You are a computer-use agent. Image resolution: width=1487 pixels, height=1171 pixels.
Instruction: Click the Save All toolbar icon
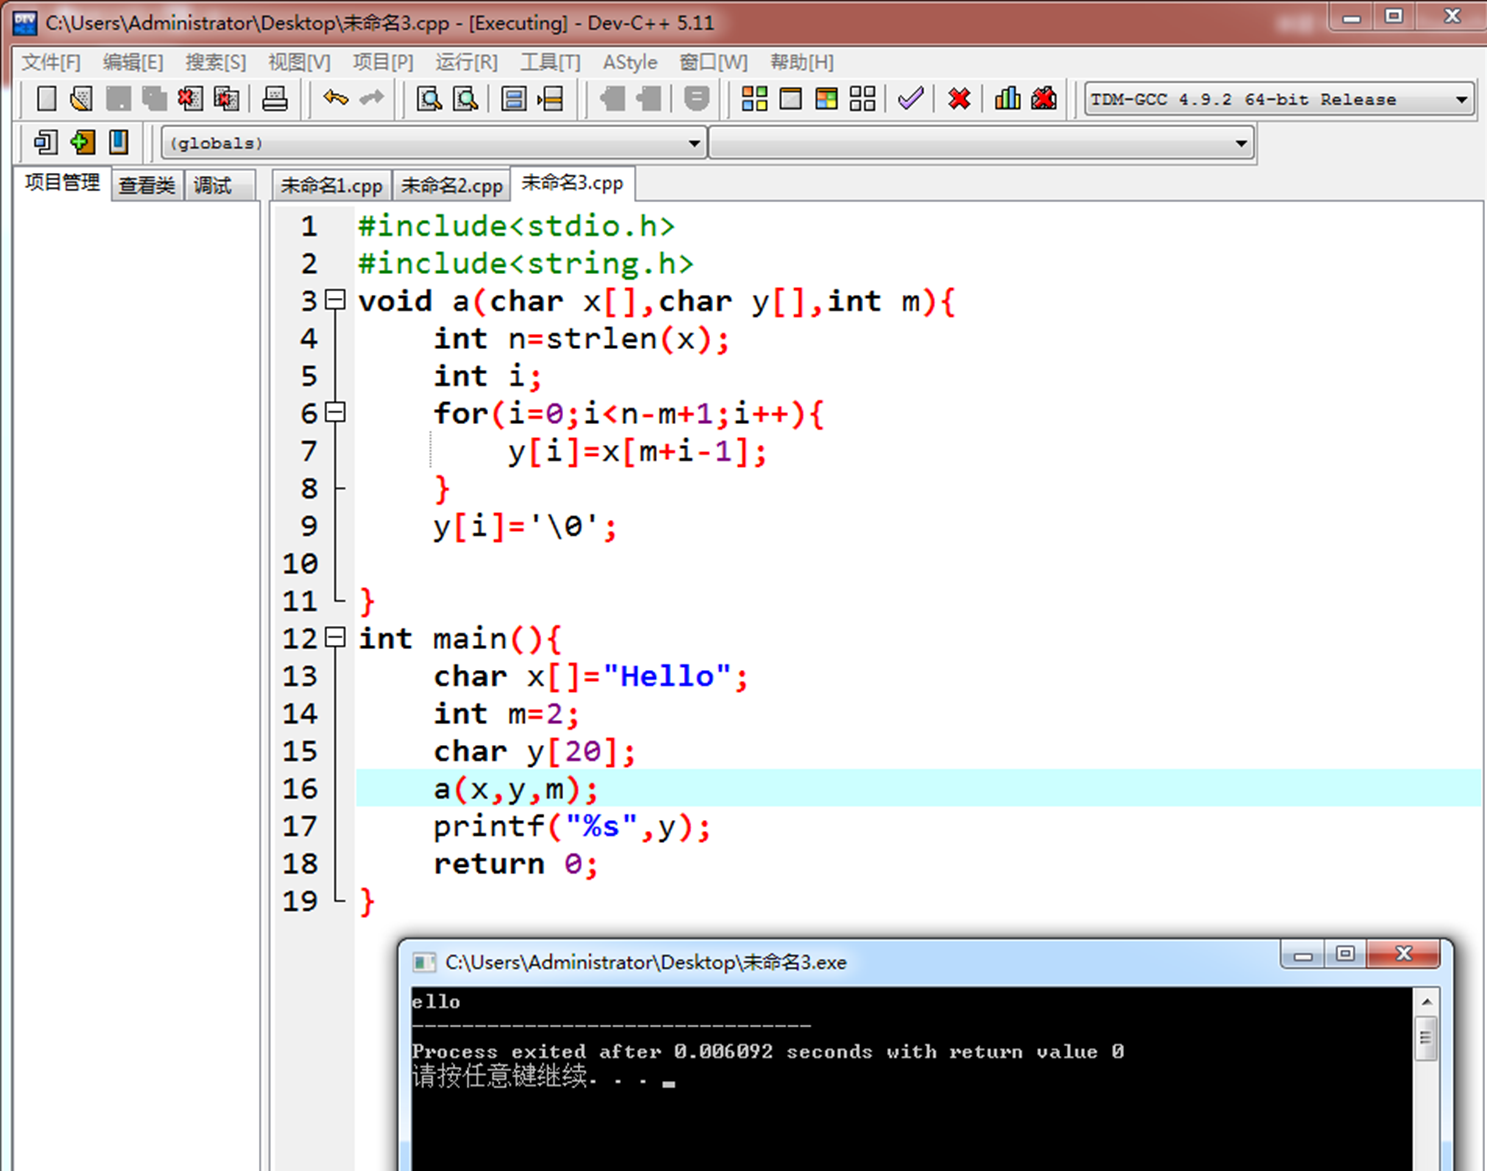154,98
